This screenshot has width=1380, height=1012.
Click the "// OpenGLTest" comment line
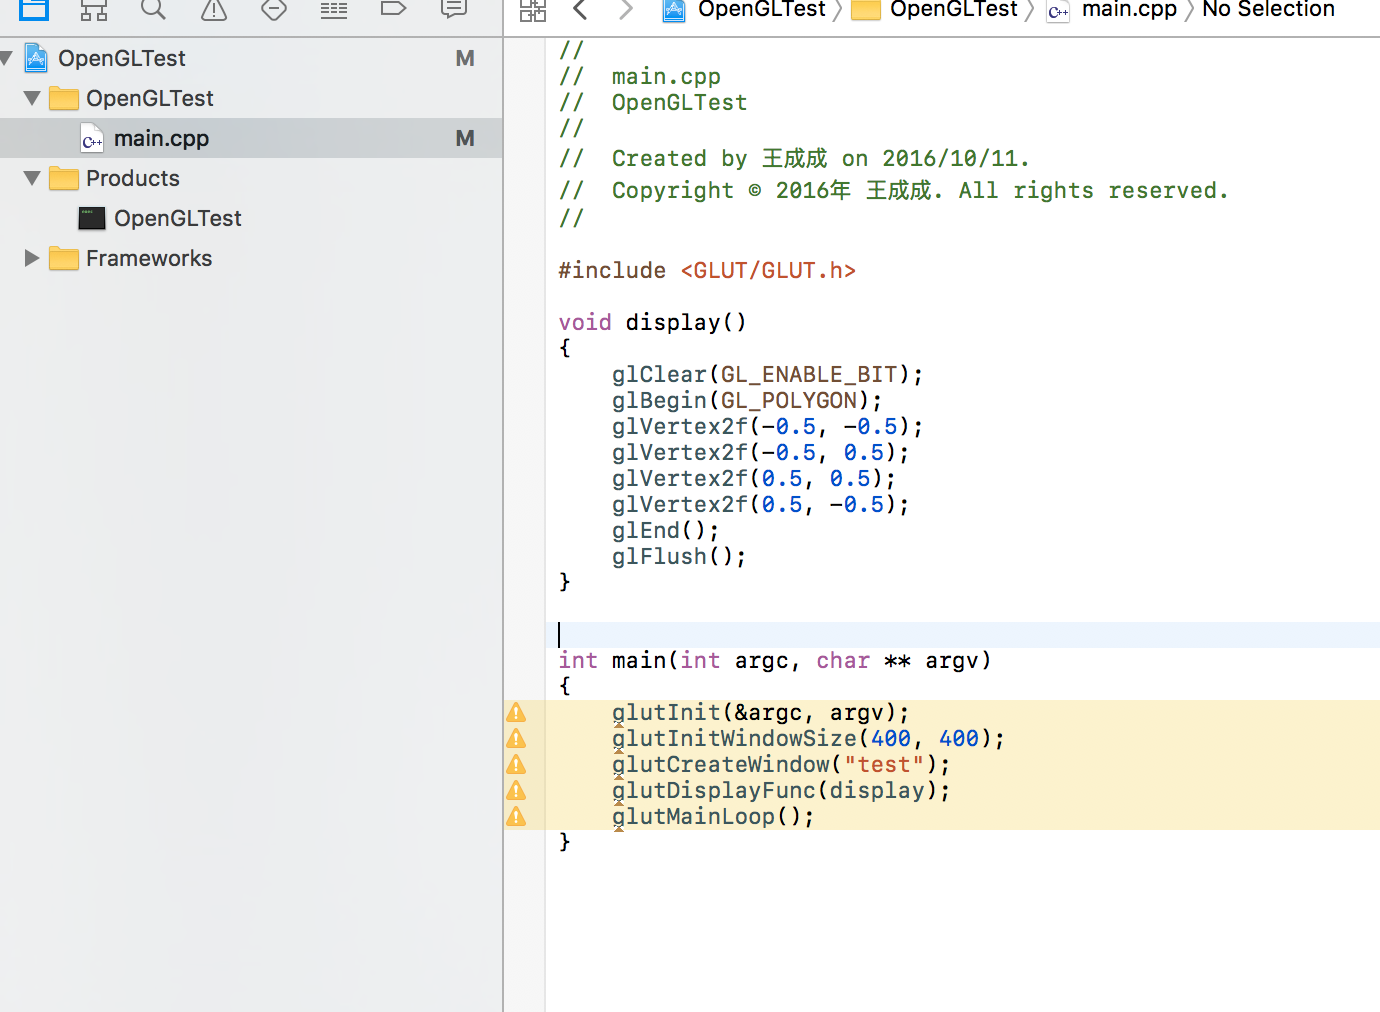click(x=653, y=102)
